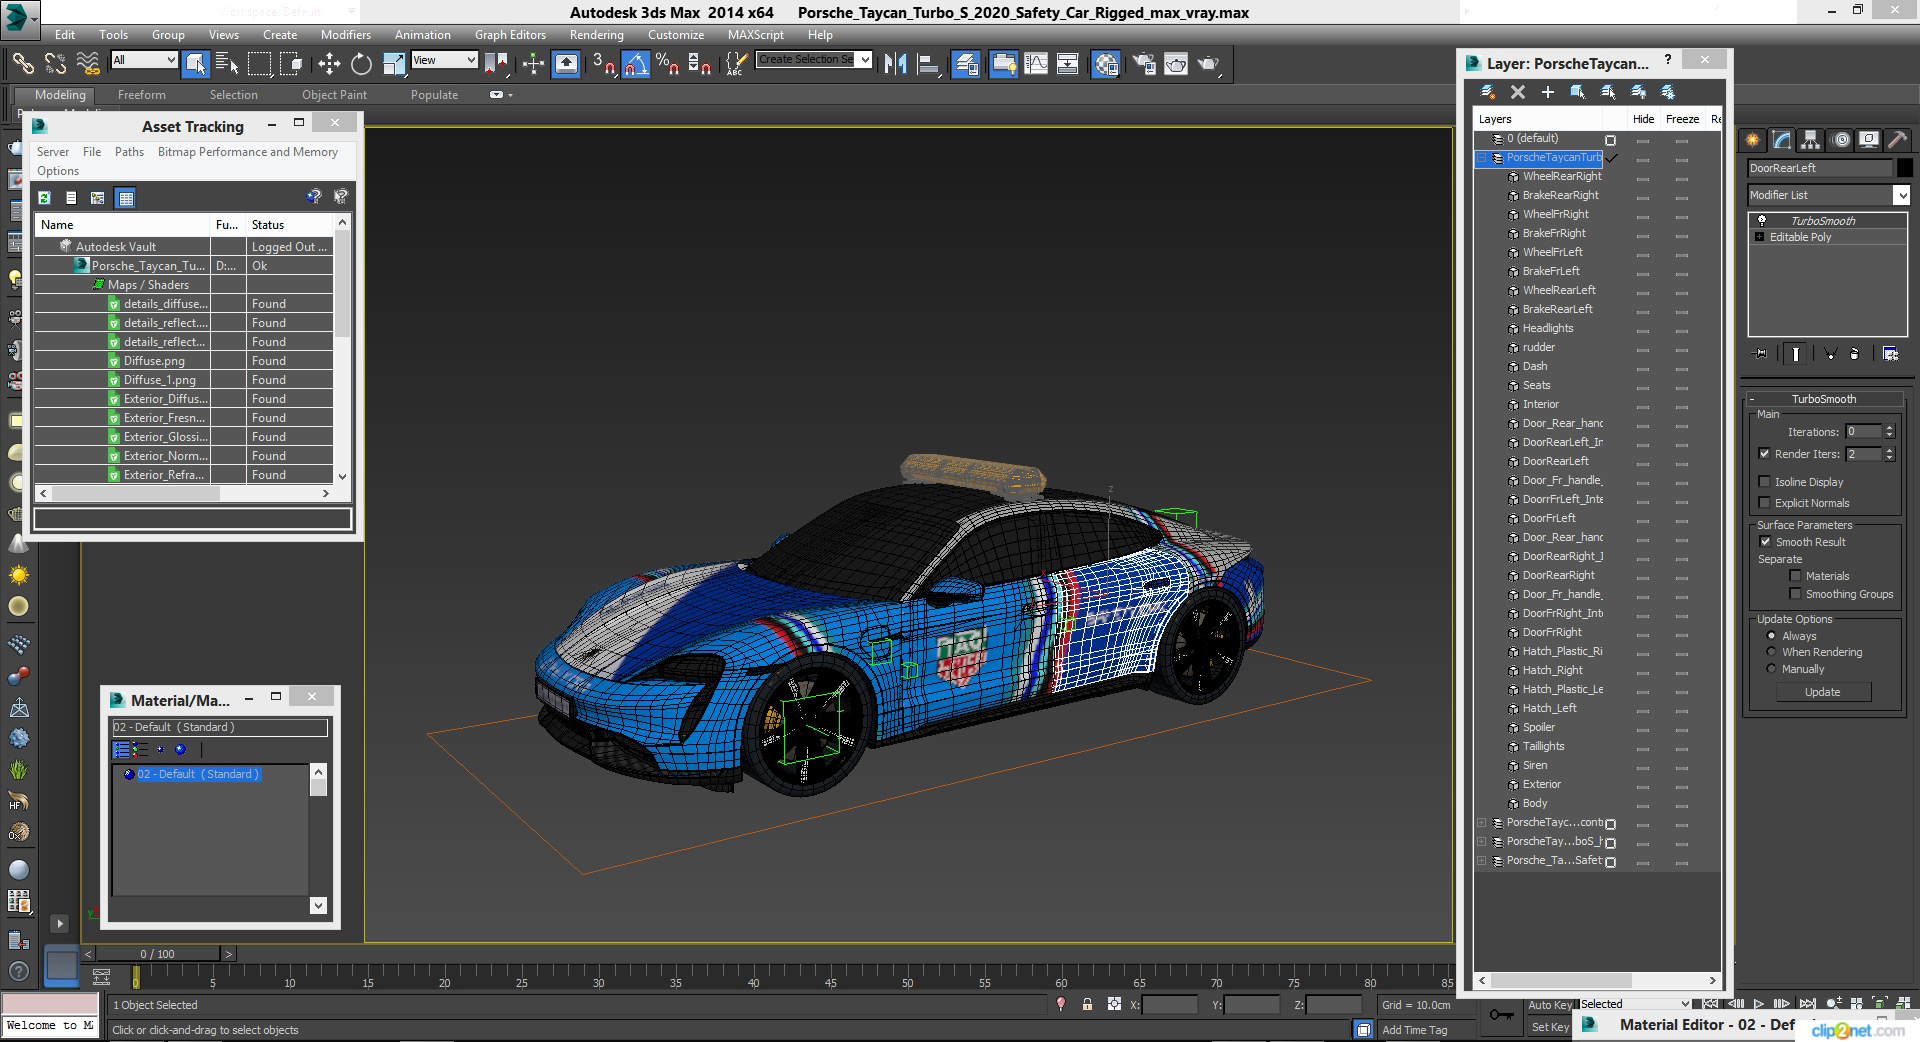The image size is (1920, 1042).
Task: Click the object color swatch beside DoorRearLeft
Action: [x=1904, y=168]
